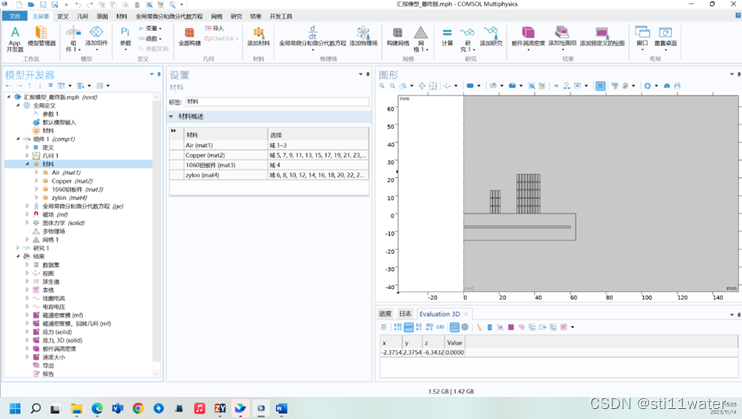This screenshot has width=742, height=419.
Task: Switch to the 日志 (Log) tab
Action: (405, 314)
